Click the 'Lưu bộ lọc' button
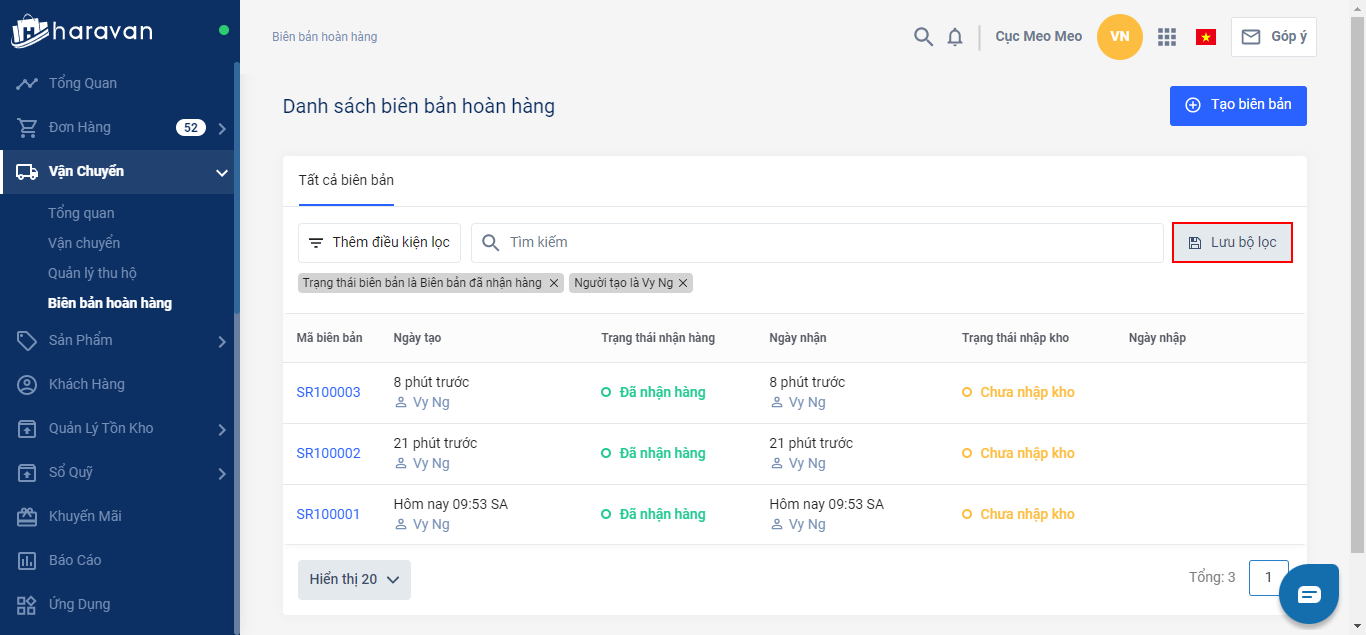Viewport: 1366px width, 635px height. click(1232, 242)
